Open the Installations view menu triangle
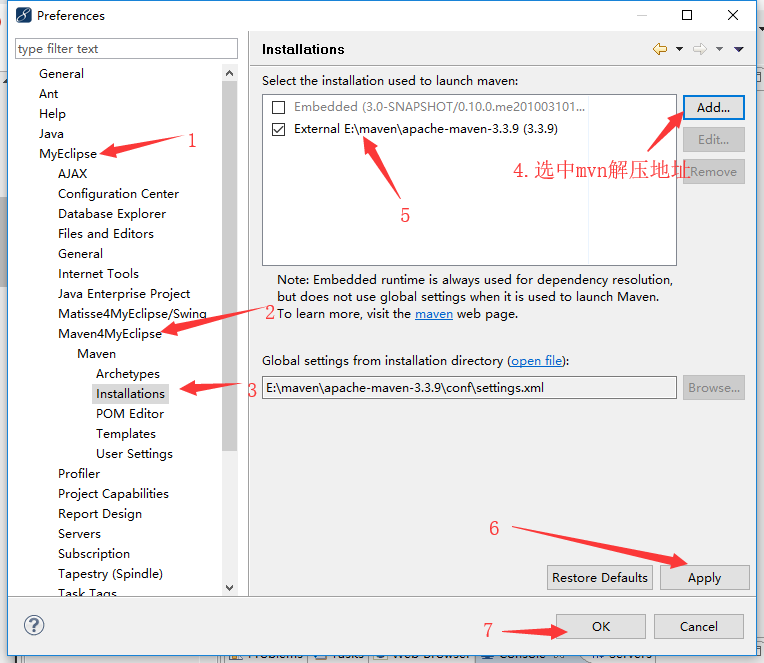The height and width of the screenshot is (663, 764). [x=739, y=49]
